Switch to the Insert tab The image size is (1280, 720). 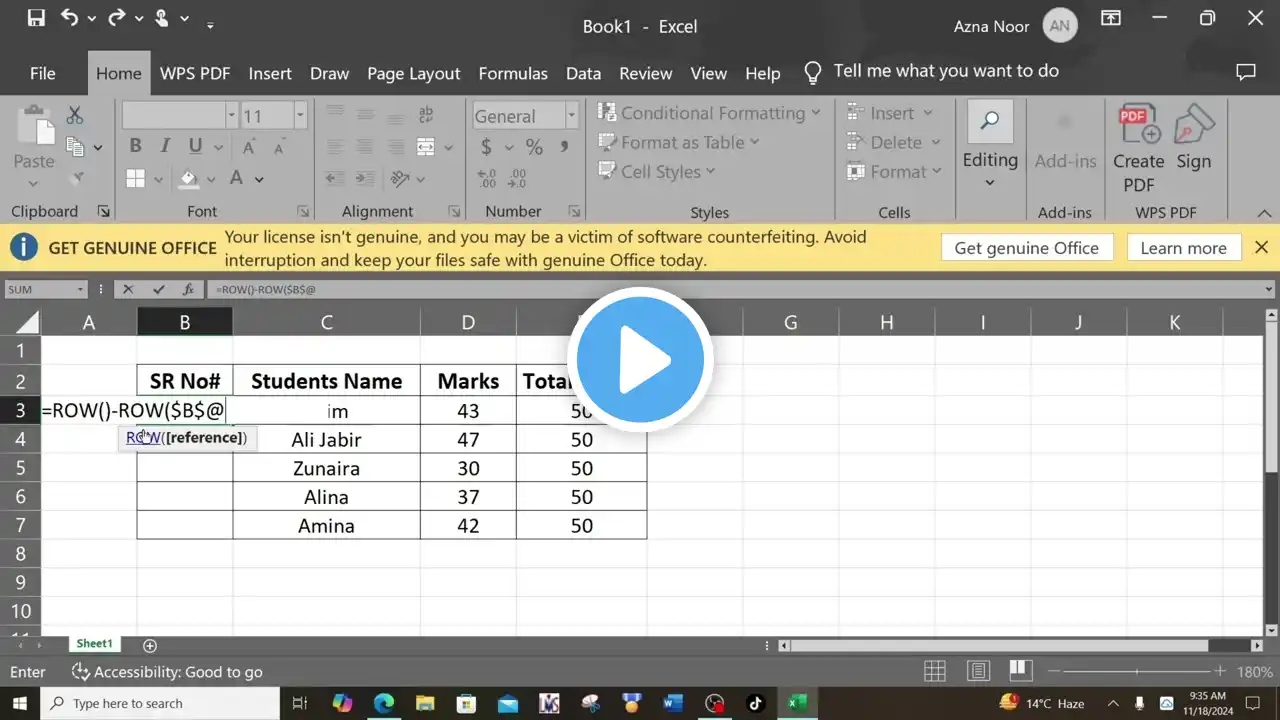tap(270, 73)
